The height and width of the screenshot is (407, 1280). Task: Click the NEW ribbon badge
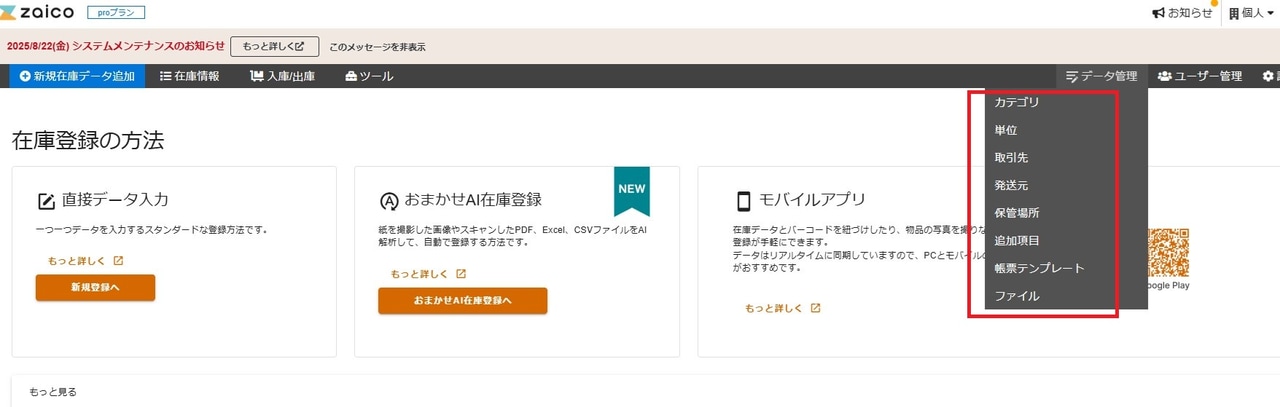point(632,191)
